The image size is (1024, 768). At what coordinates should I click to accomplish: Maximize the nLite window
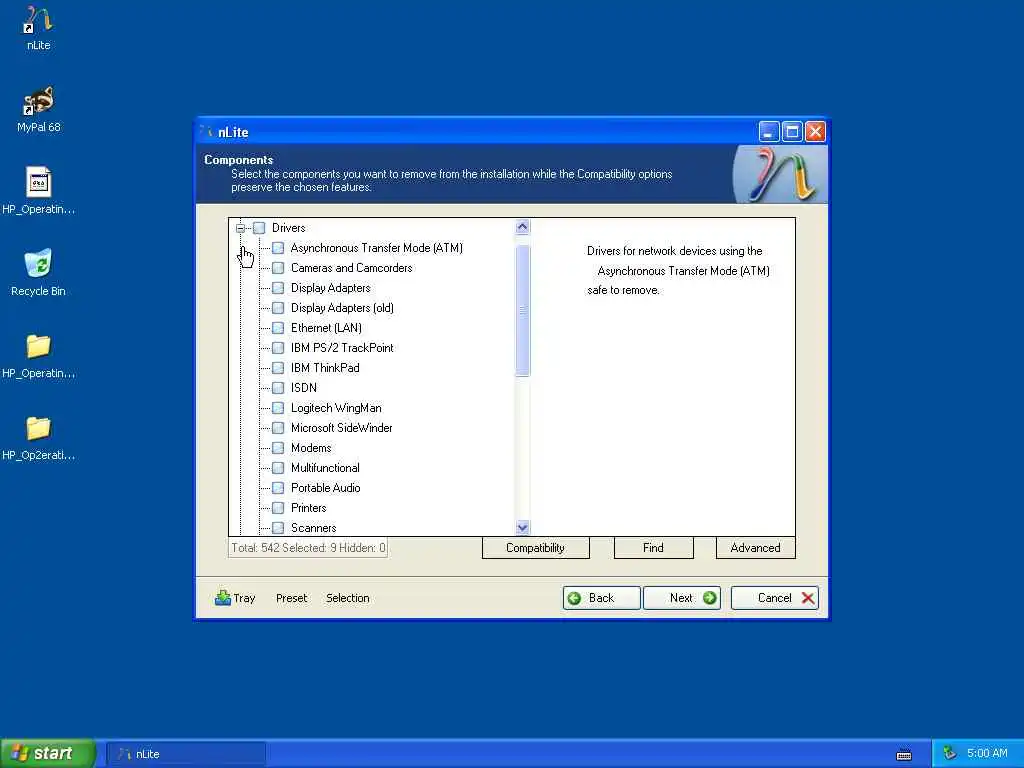[x=792, y=132]
